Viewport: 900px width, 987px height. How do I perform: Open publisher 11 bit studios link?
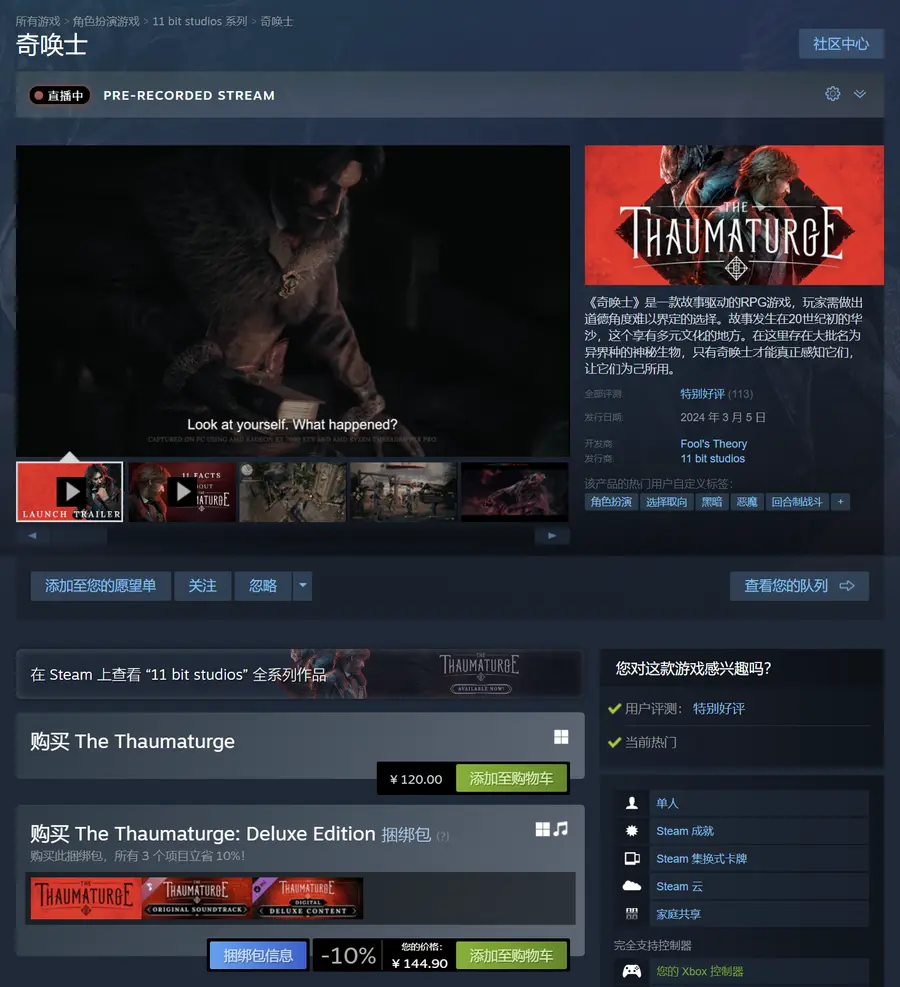coord(712,459)
